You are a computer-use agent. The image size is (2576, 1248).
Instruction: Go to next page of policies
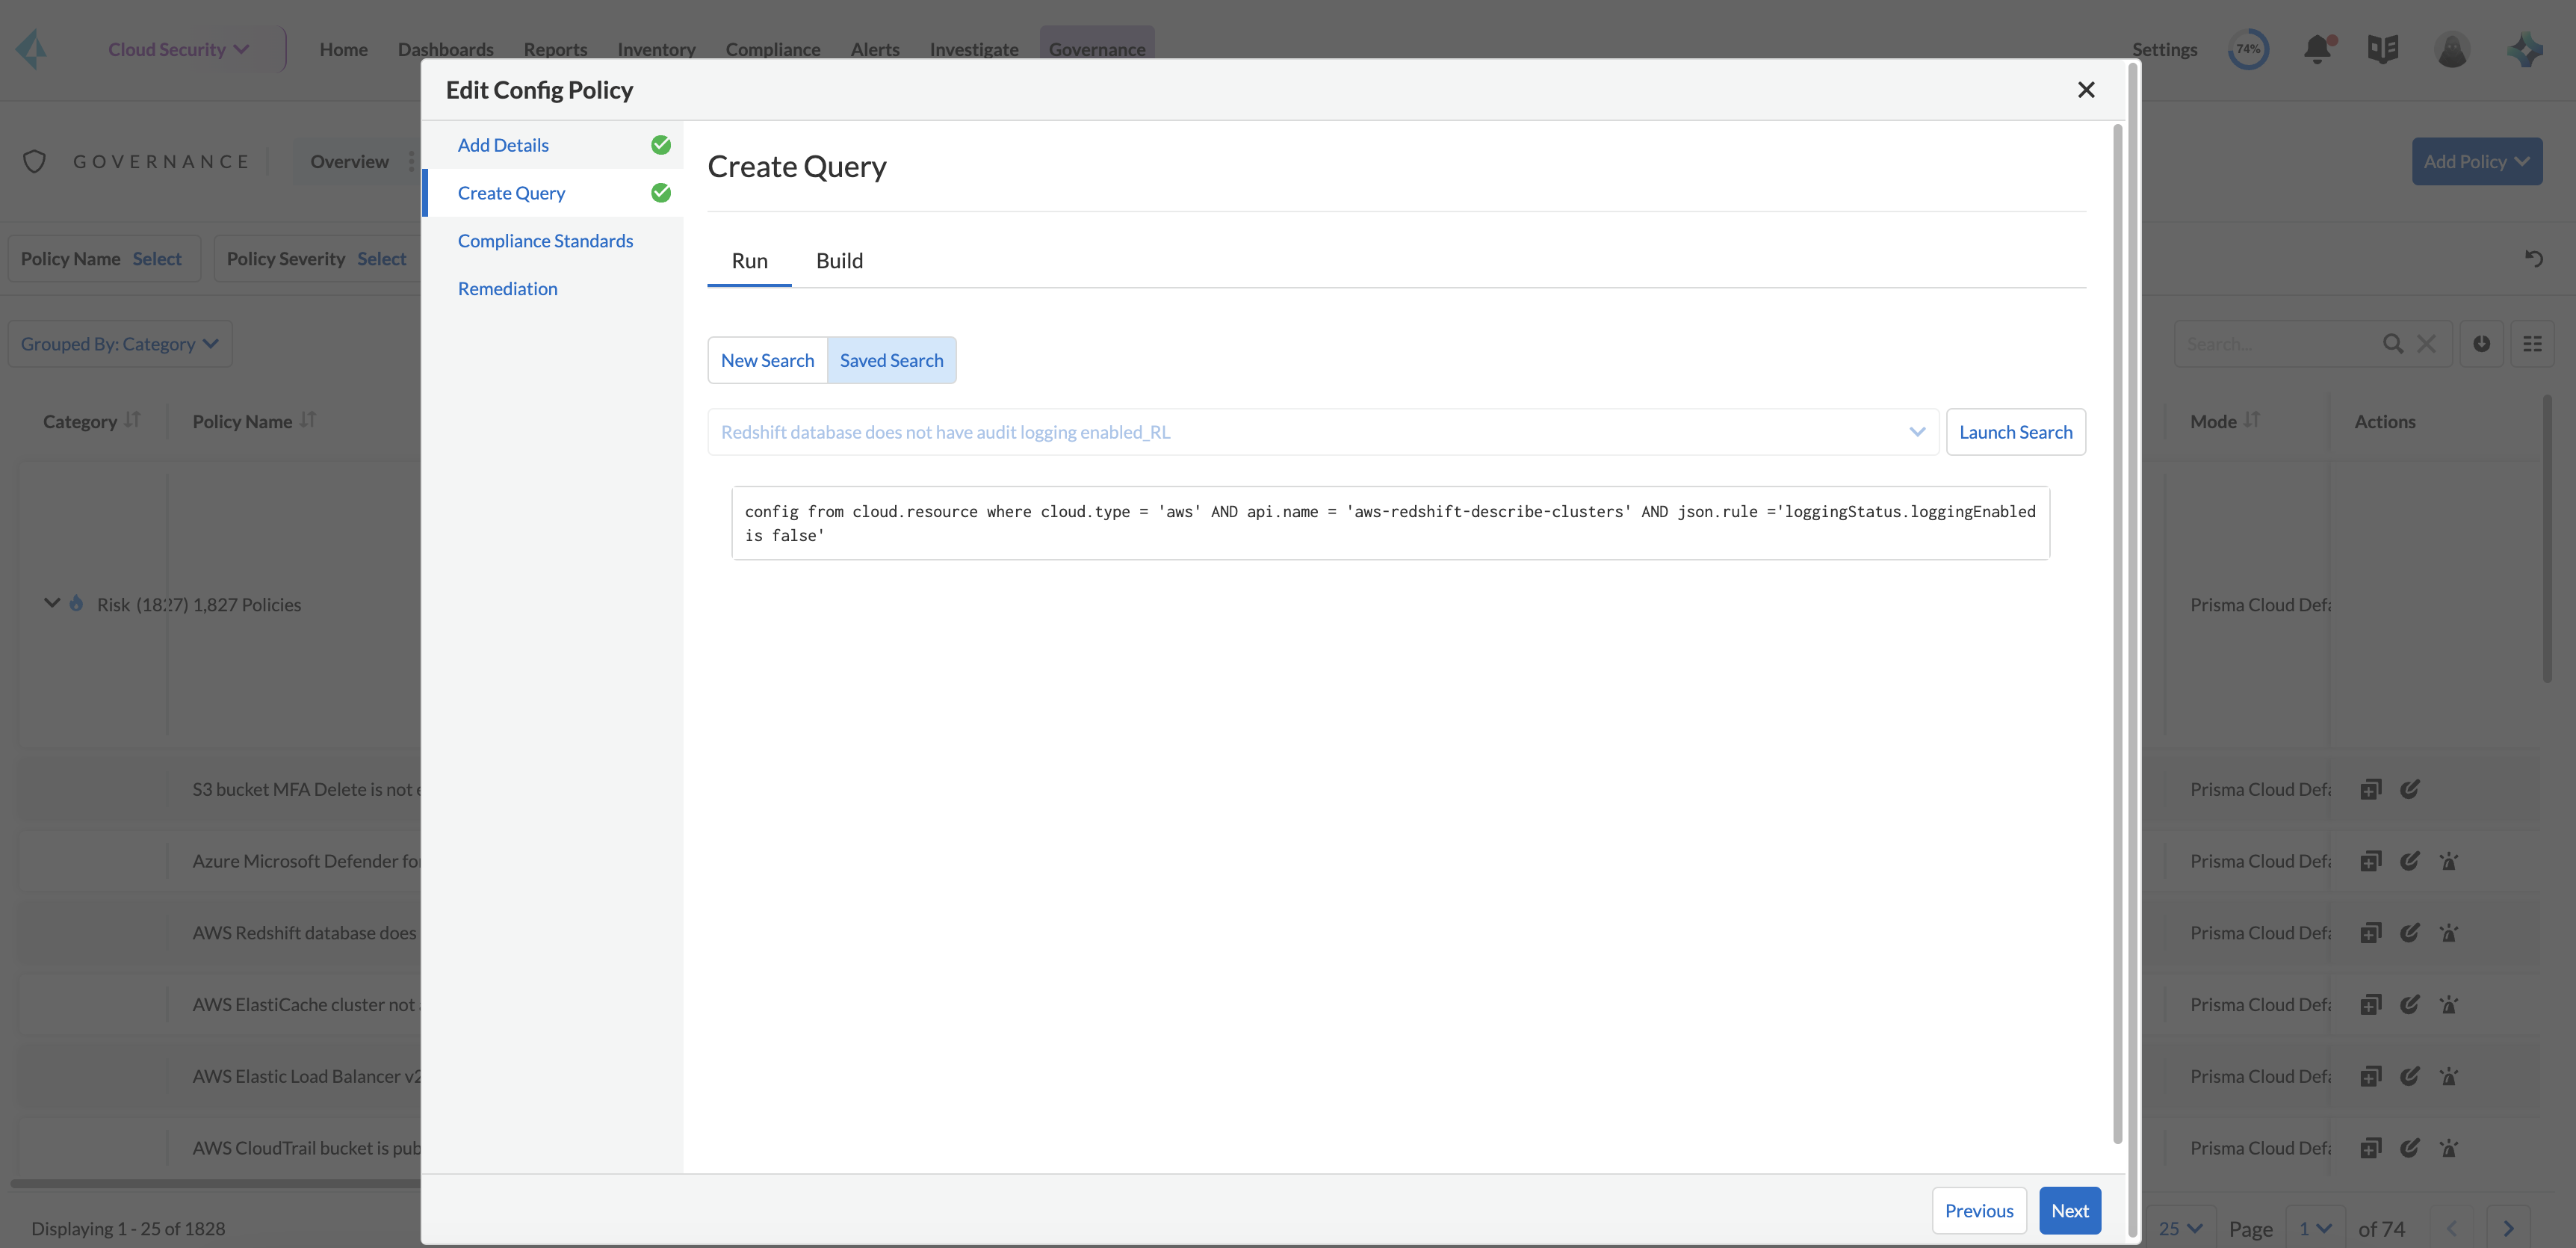2507,1228
